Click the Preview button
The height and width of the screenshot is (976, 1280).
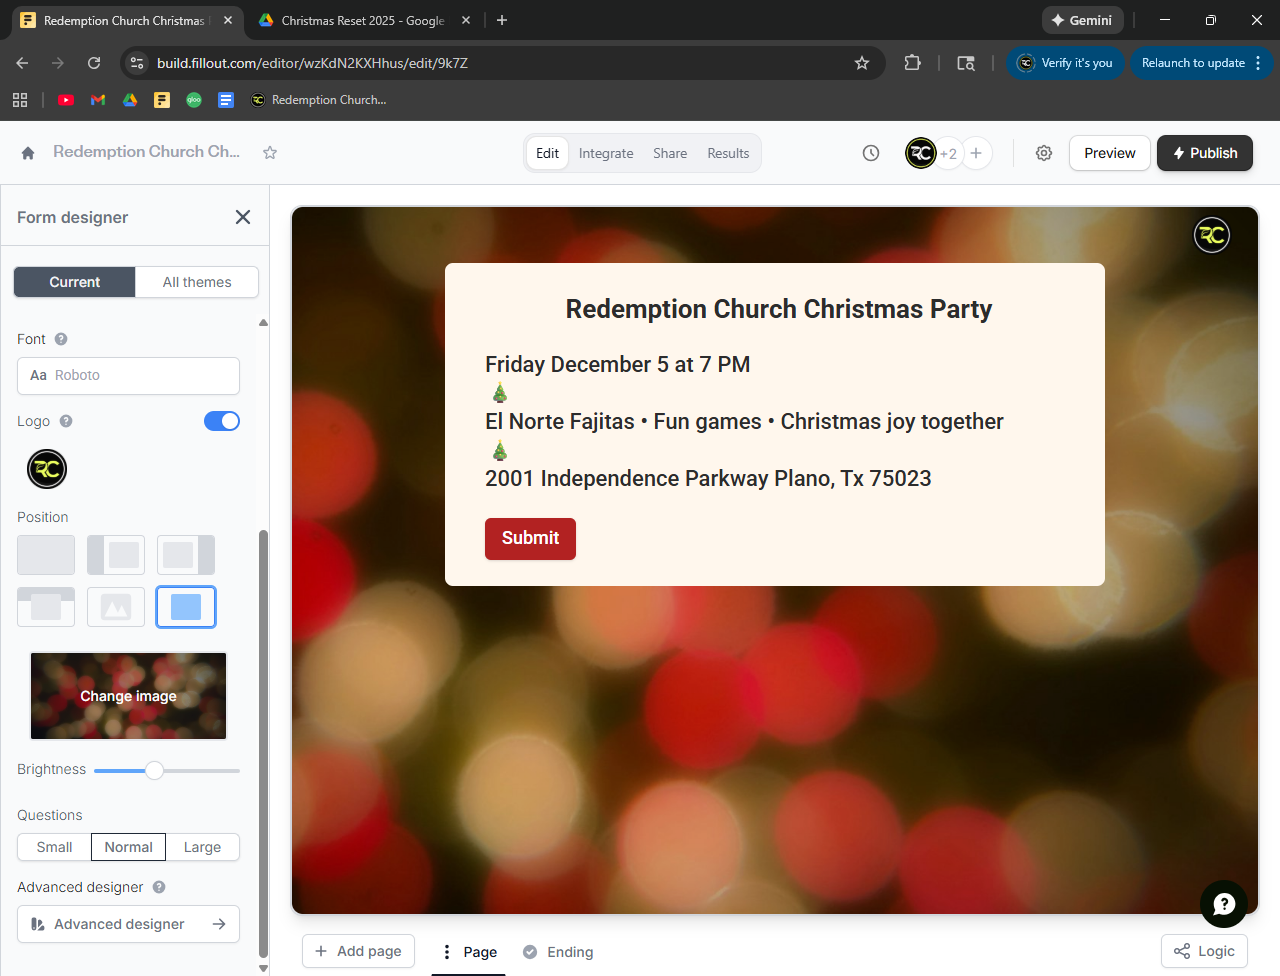[1109, 153]
